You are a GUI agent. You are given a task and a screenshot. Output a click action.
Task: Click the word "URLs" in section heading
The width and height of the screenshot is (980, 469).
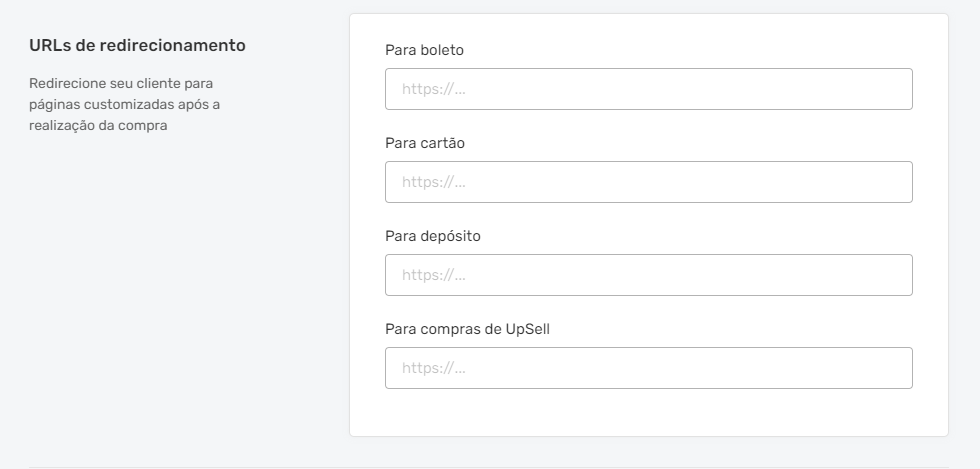click(49, 46)
